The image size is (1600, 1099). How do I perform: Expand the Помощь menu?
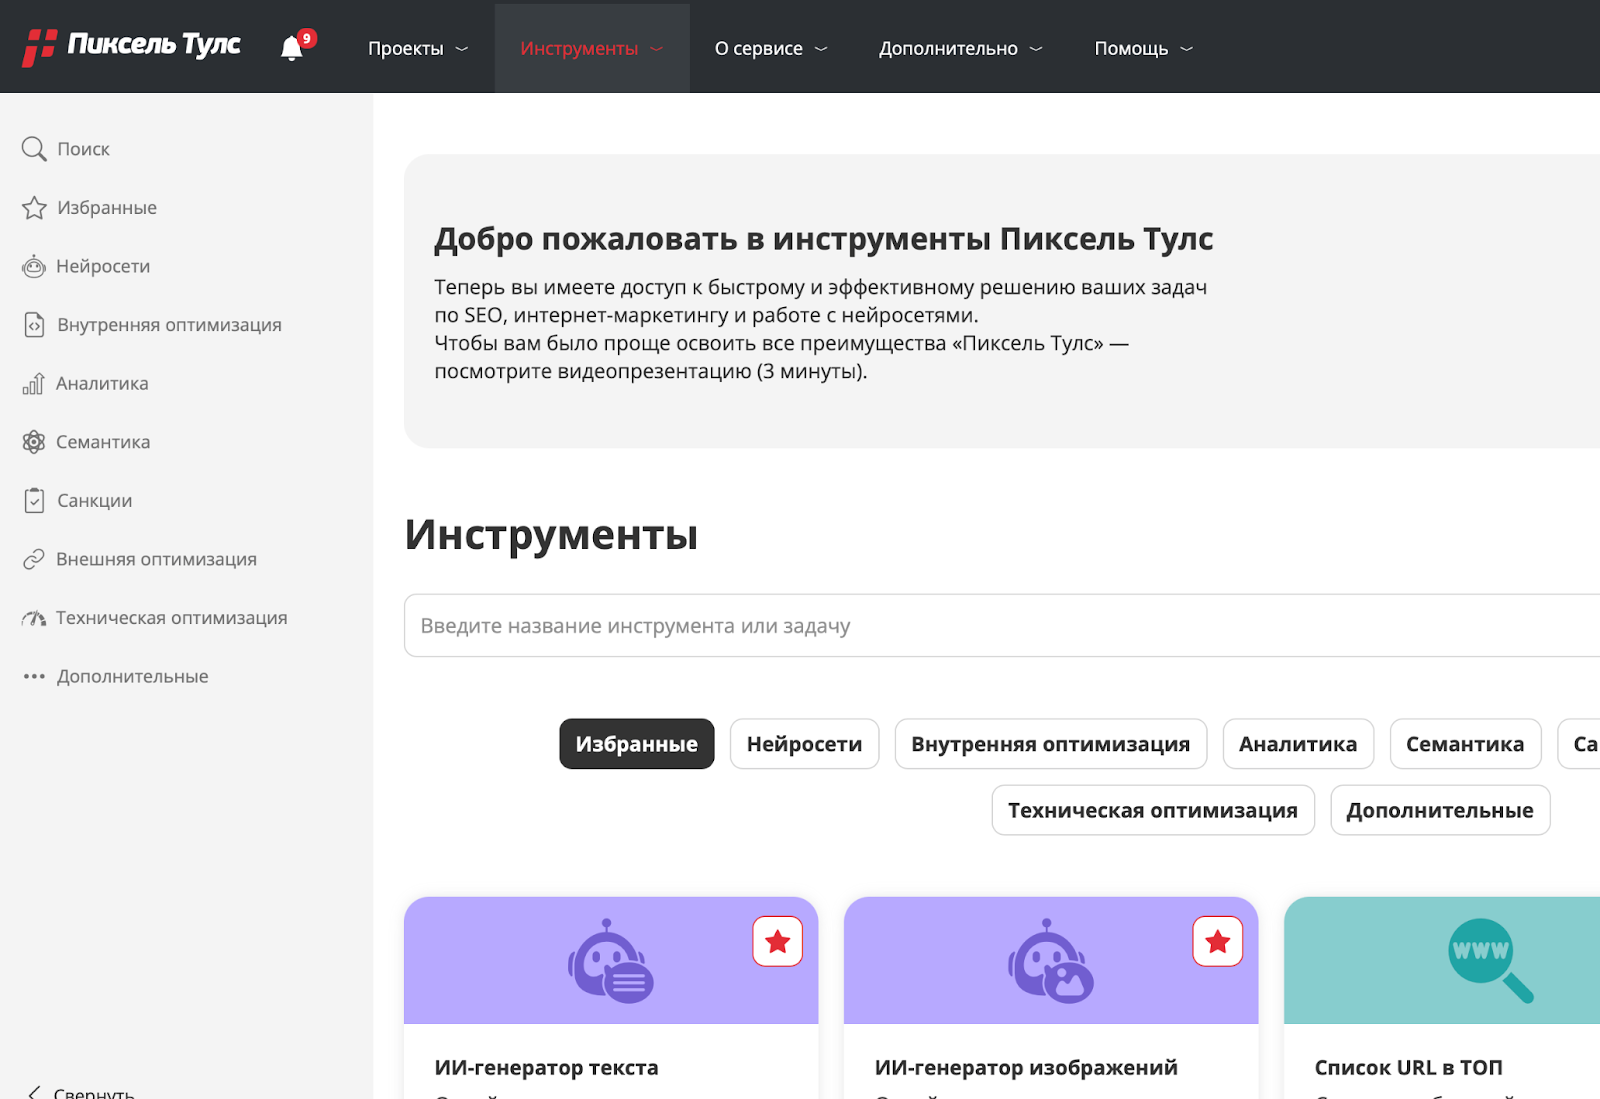[1143, 48]
